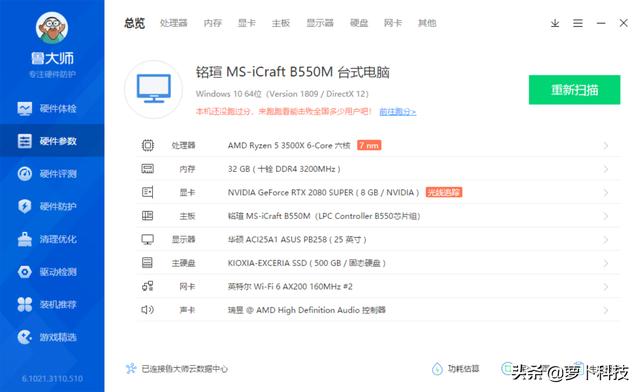Switch to the 处理器 tab
The height and width of the screenshot is (392, 640).
click(x=173, y=23)
